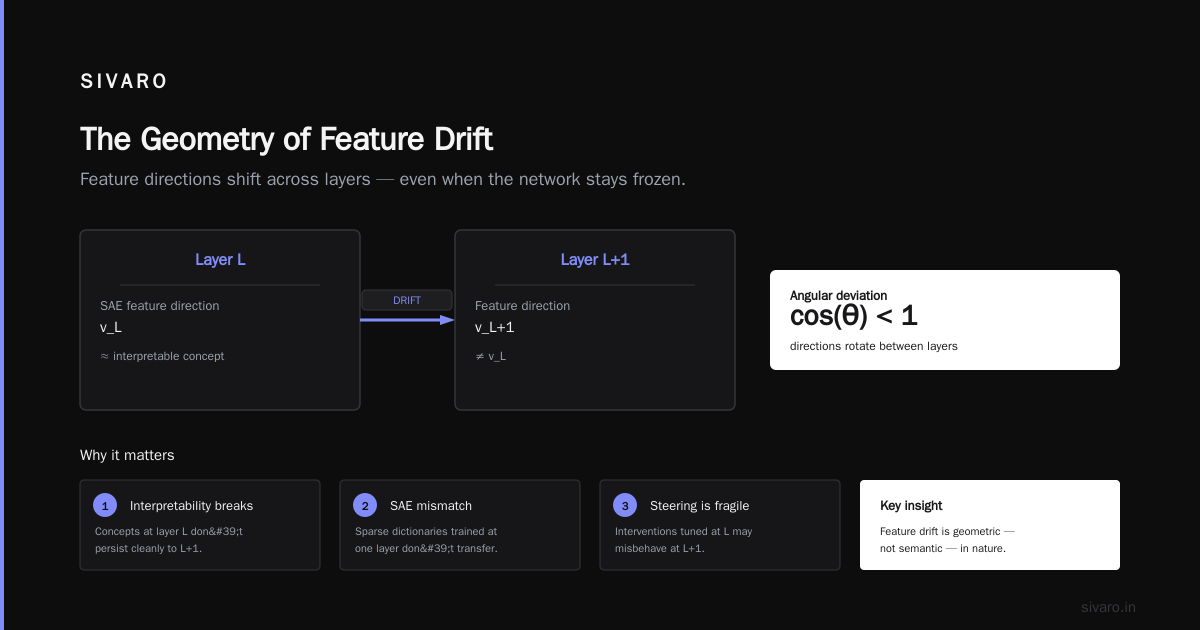Click the "≠ v_L" note
Screen dimensions: 1200x630
490,356
